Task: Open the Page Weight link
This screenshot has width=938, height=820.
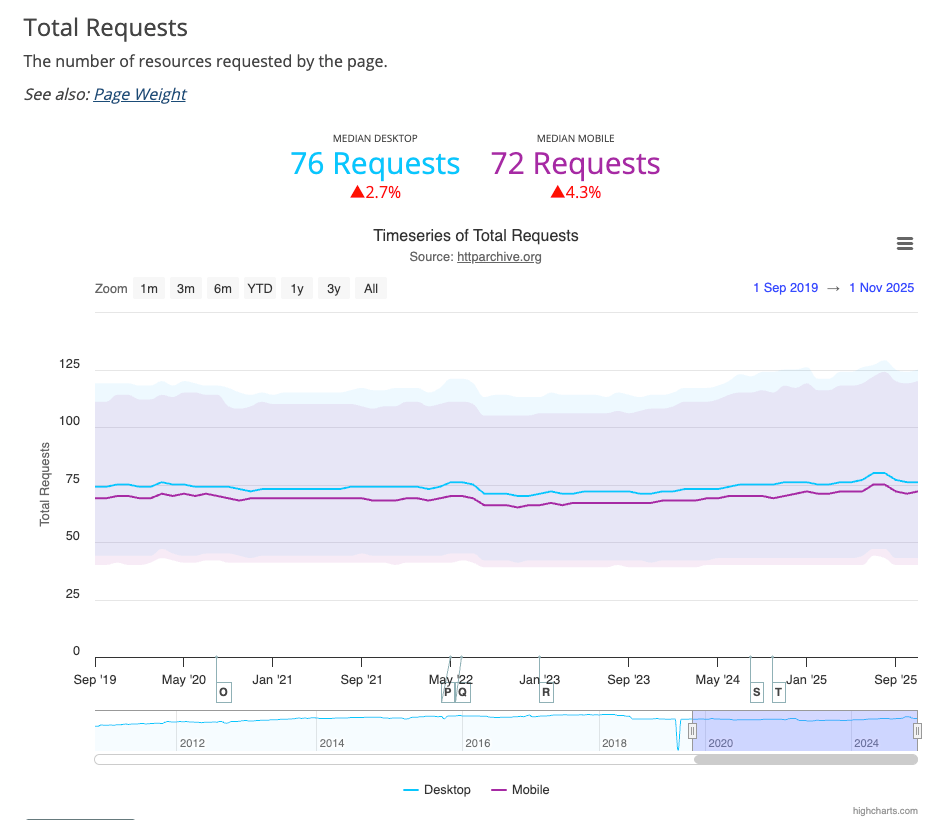Action: [140, 94]
